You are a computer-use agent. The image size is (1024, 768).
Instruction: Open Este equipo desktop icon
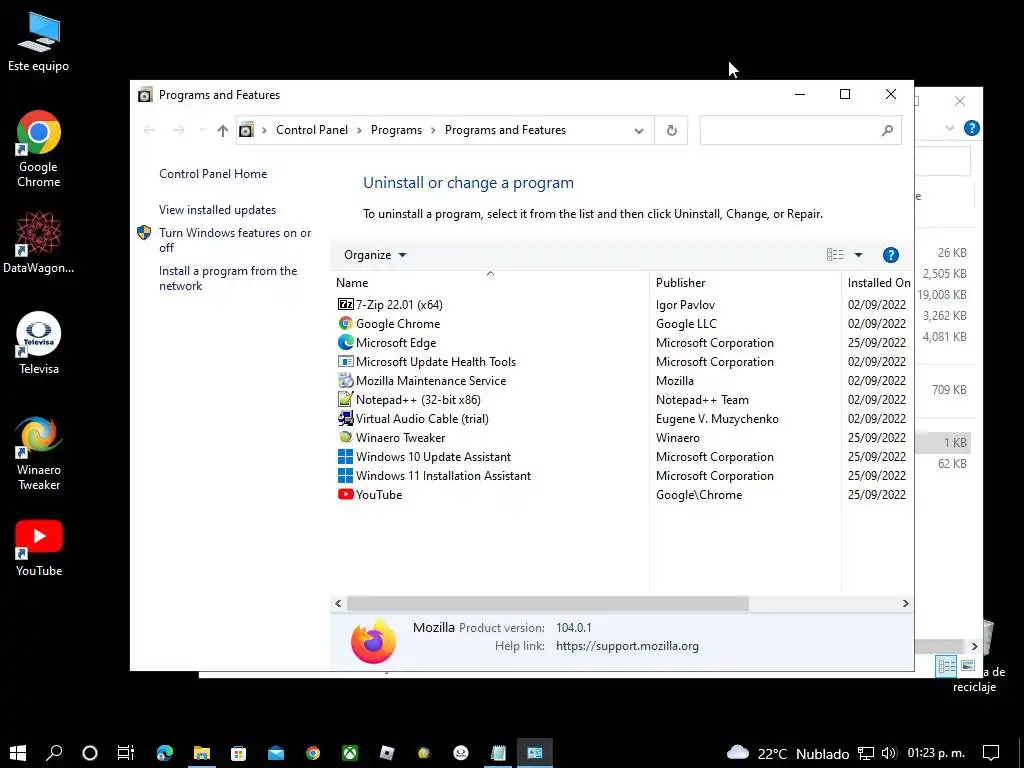[39, 42]
